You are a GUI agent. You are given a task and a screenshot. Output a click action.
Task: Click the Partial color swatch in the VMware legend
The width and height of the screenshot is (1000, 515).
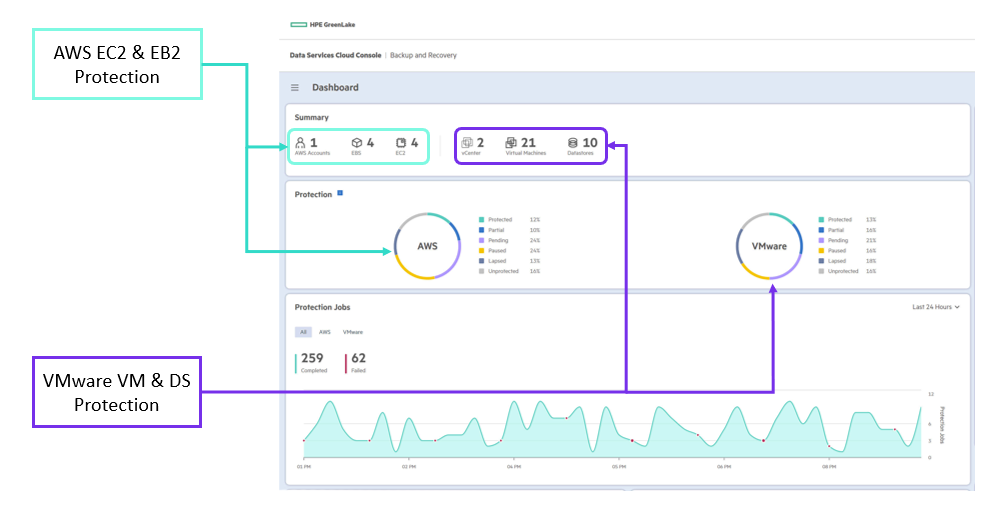[821, 230]
